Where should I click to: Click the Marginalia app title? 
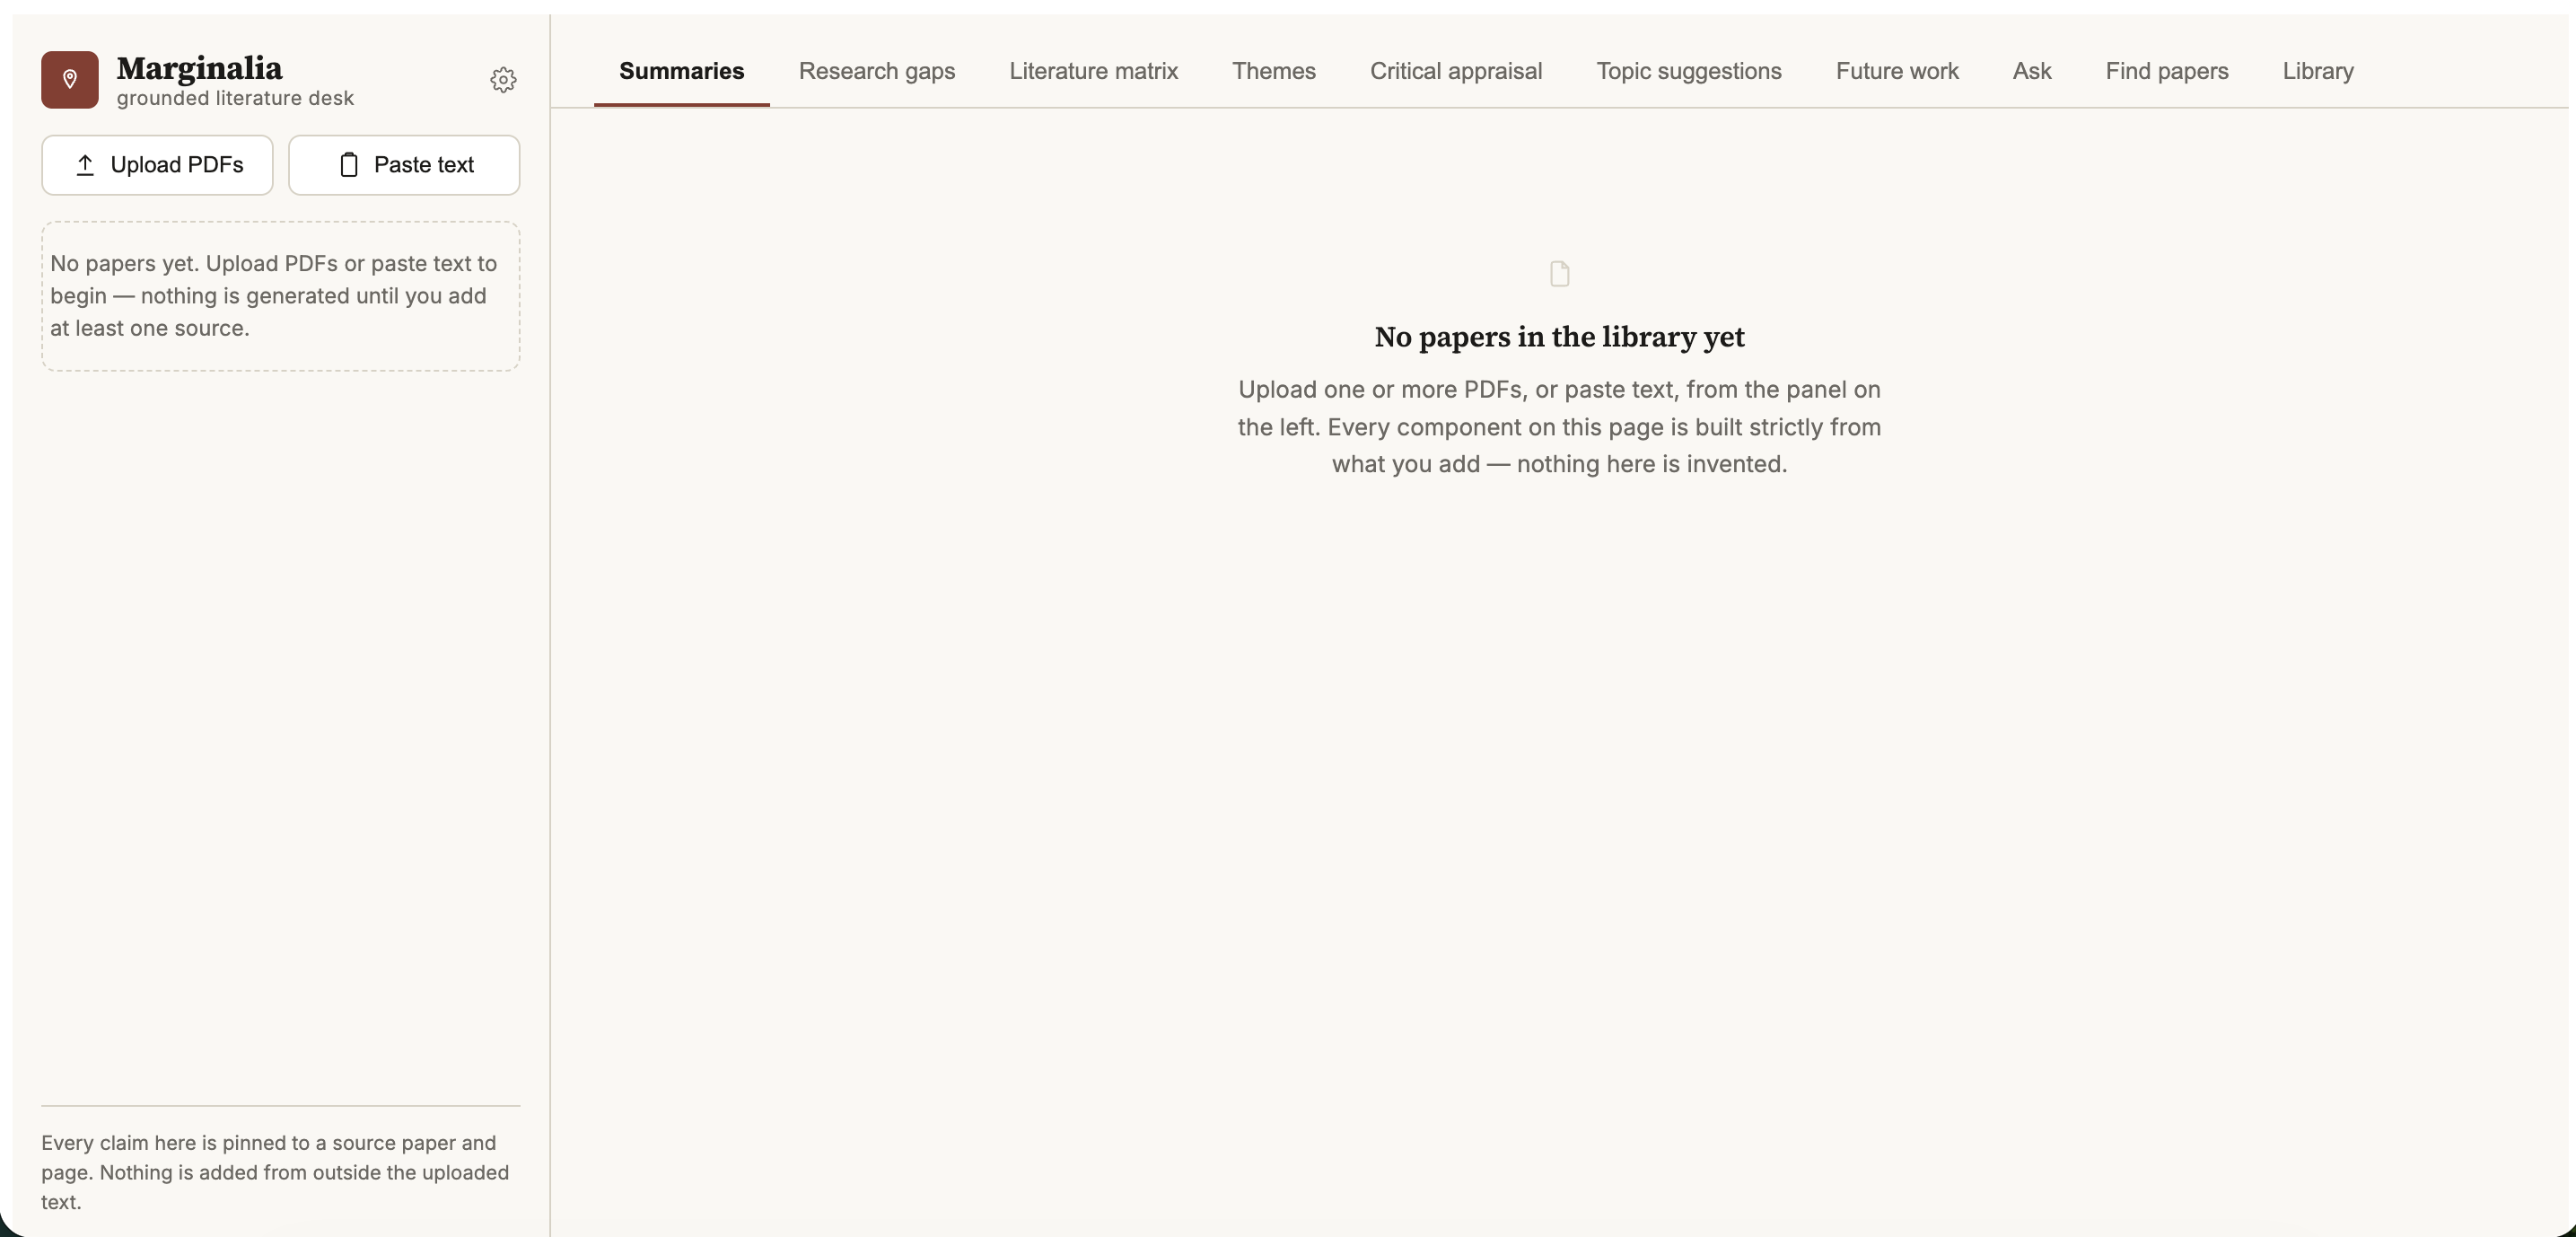pos(199,68)
